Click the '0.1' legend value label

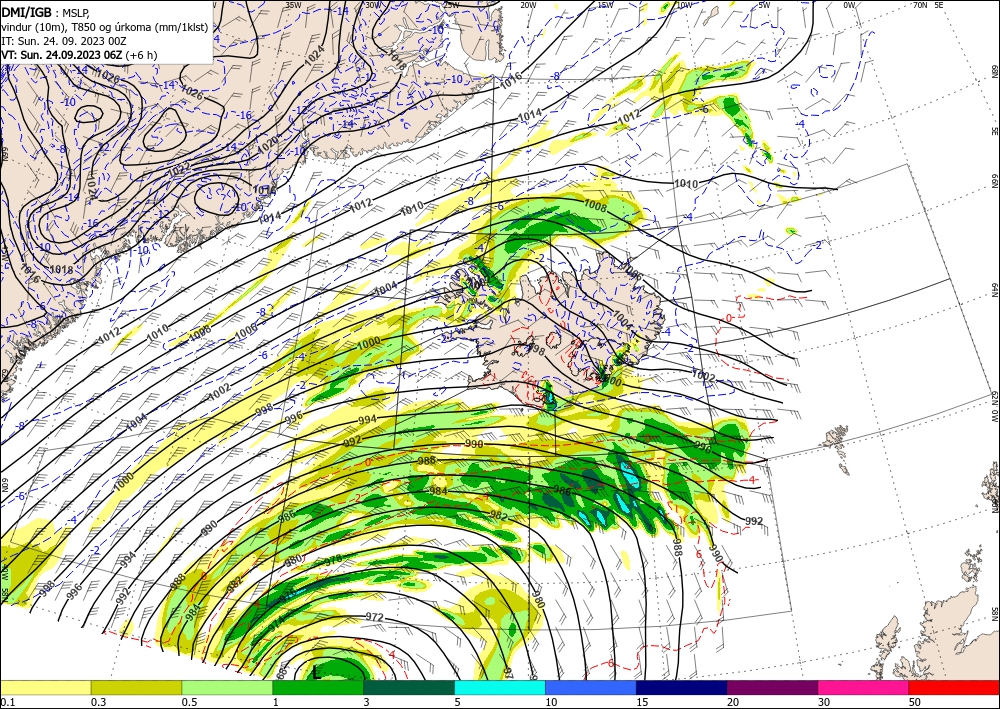point(9,702)
